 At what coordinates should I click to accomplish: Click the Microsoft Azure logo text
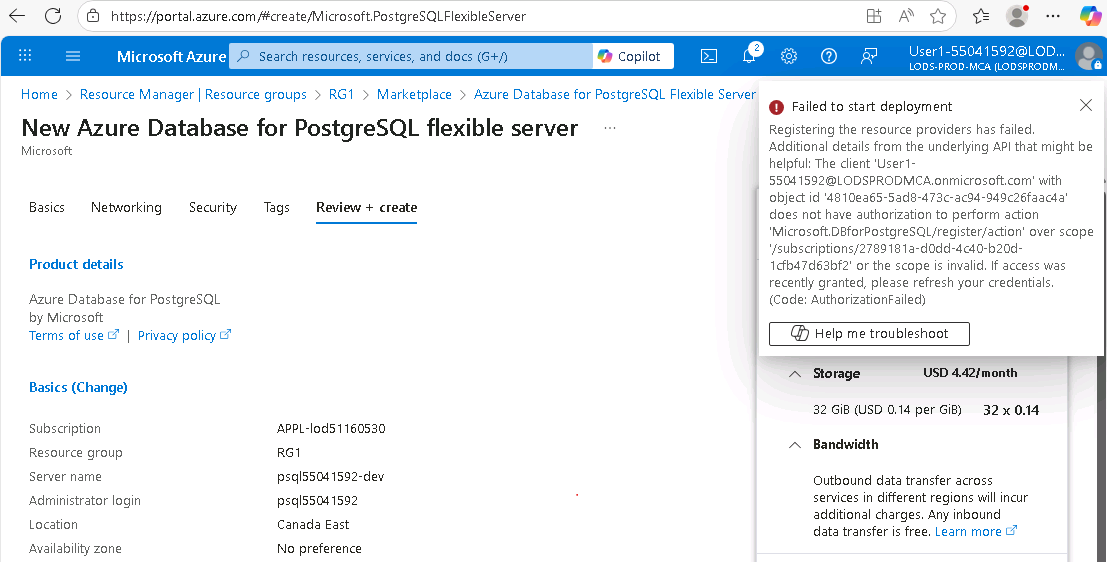(172, 56)
